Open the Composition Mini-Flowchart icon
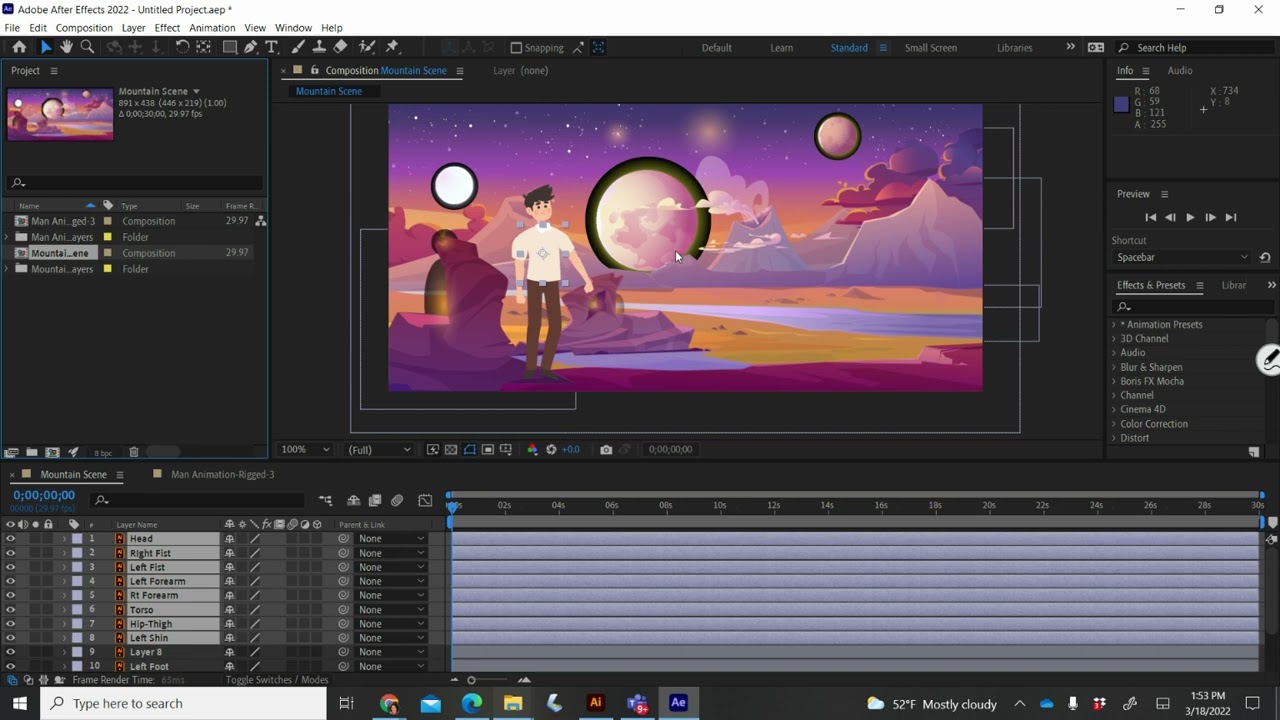This screenshot has width=1280, height=720. (326, 500)
